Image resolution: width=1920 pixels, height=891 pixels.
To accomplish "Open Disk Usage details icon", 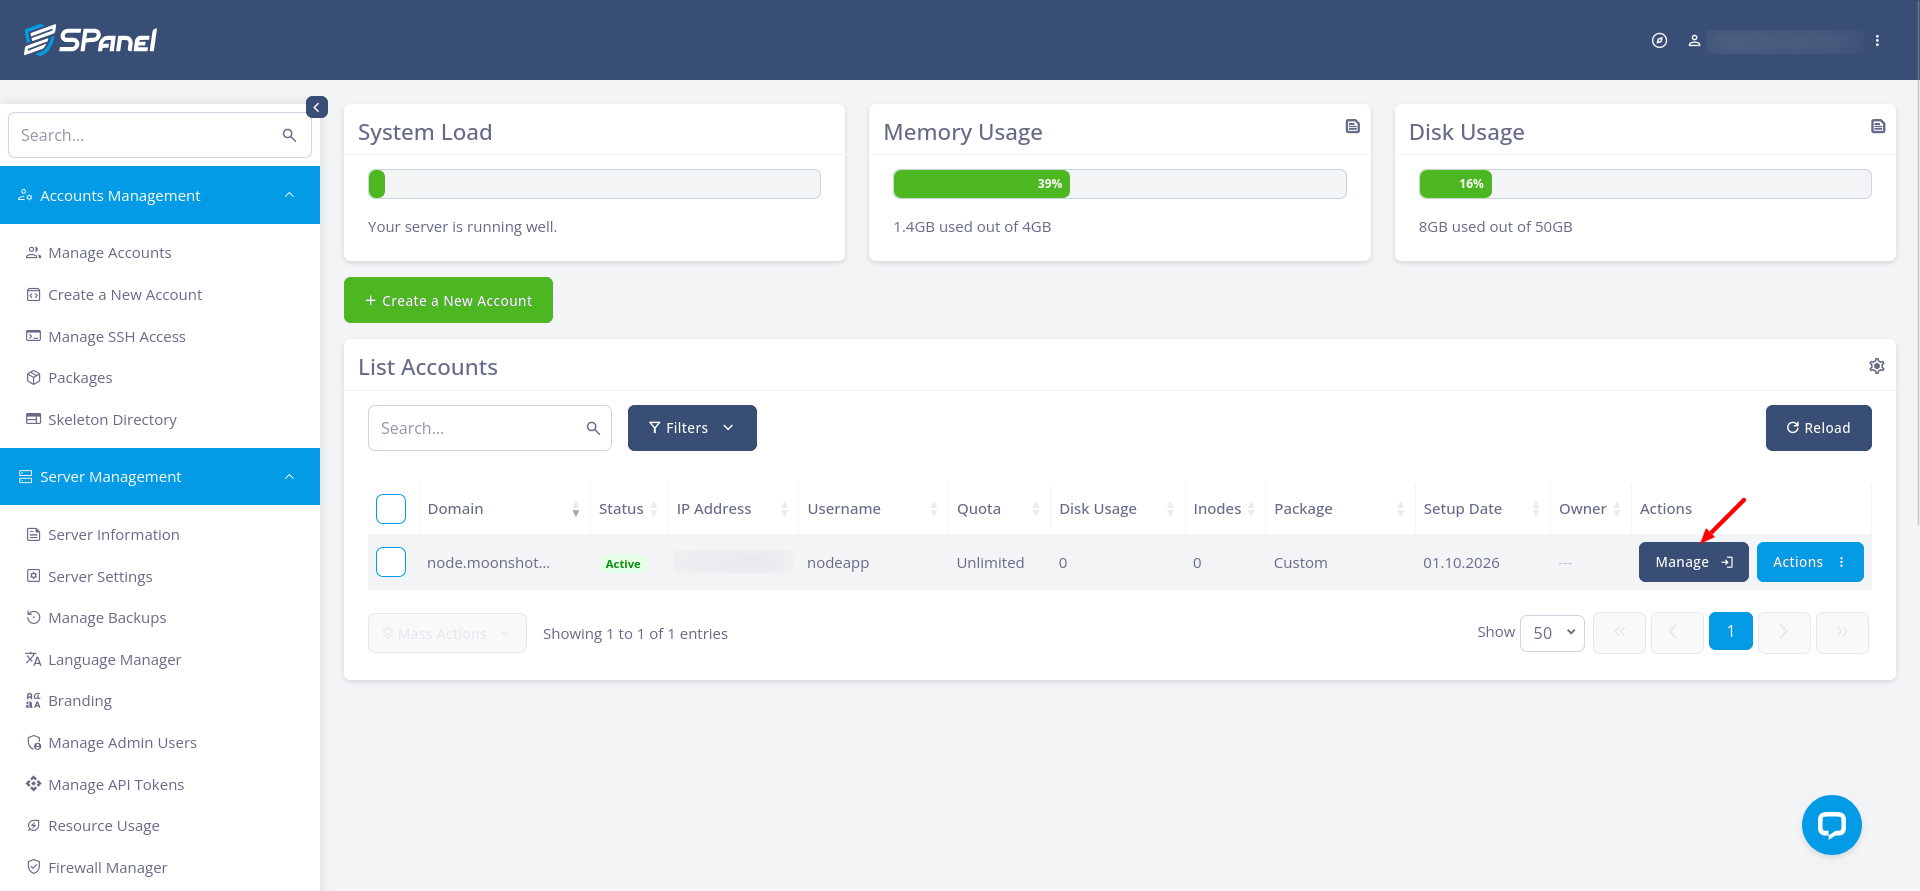I will 1878,126.
